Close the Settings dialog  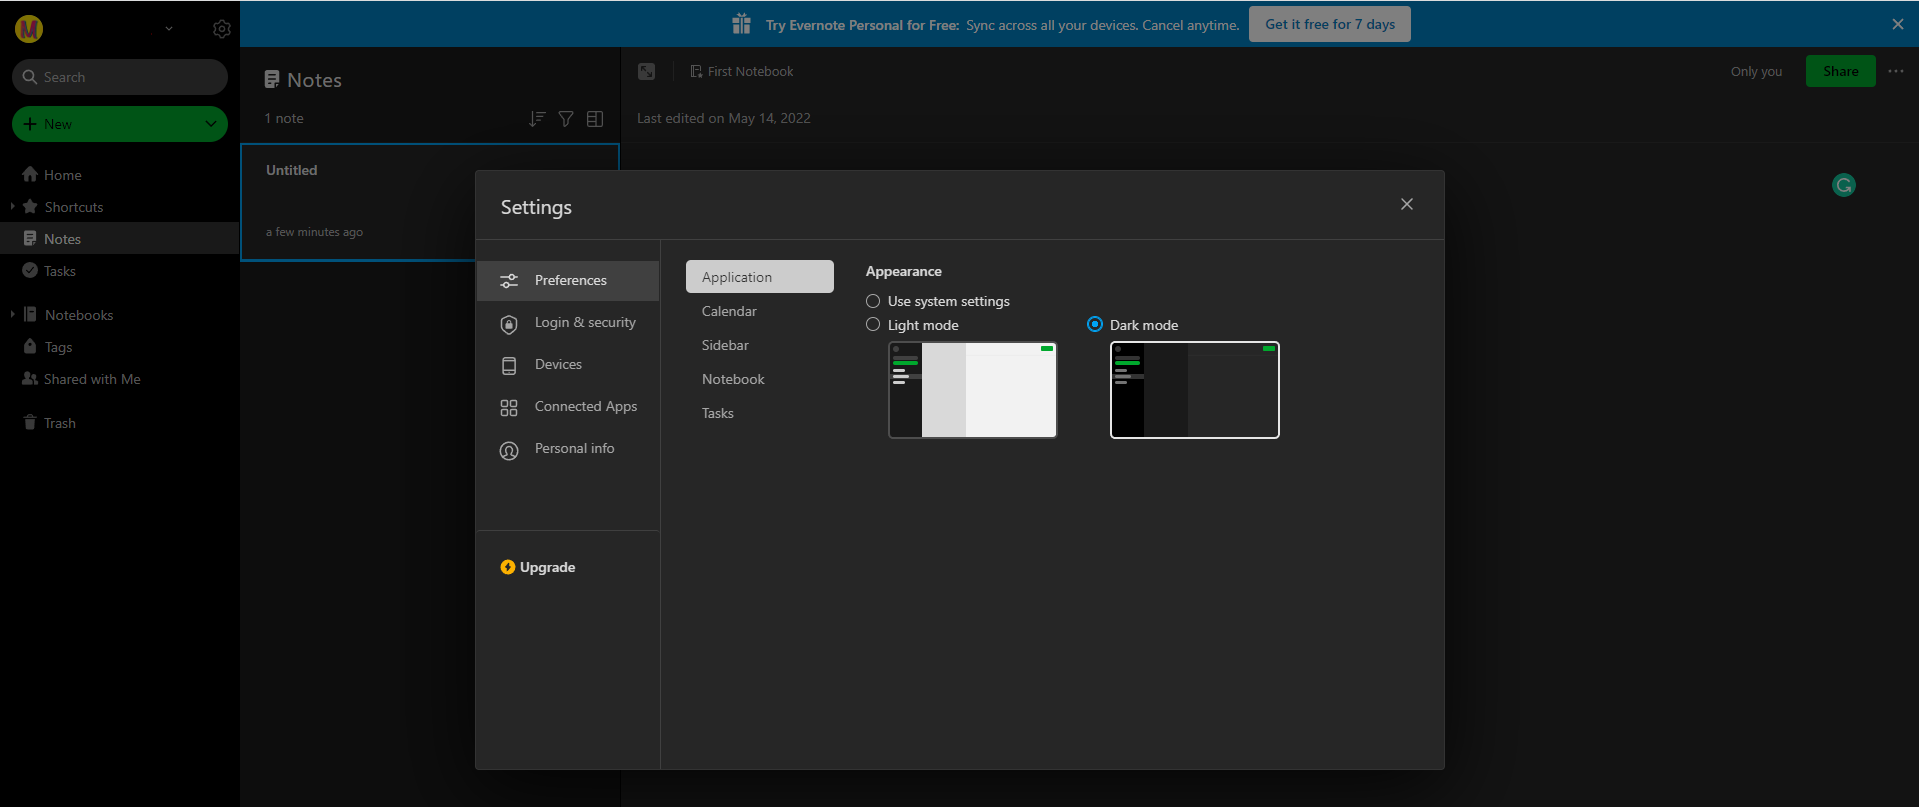(1407, 204)
